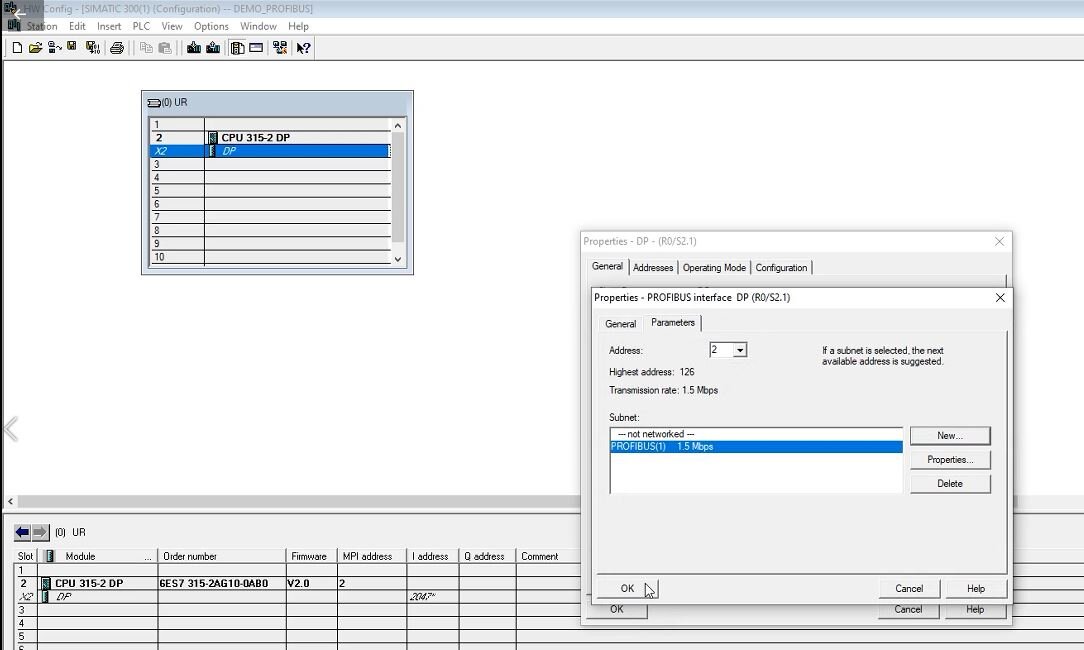Open the PLC menu

click(x=141, y=26)
